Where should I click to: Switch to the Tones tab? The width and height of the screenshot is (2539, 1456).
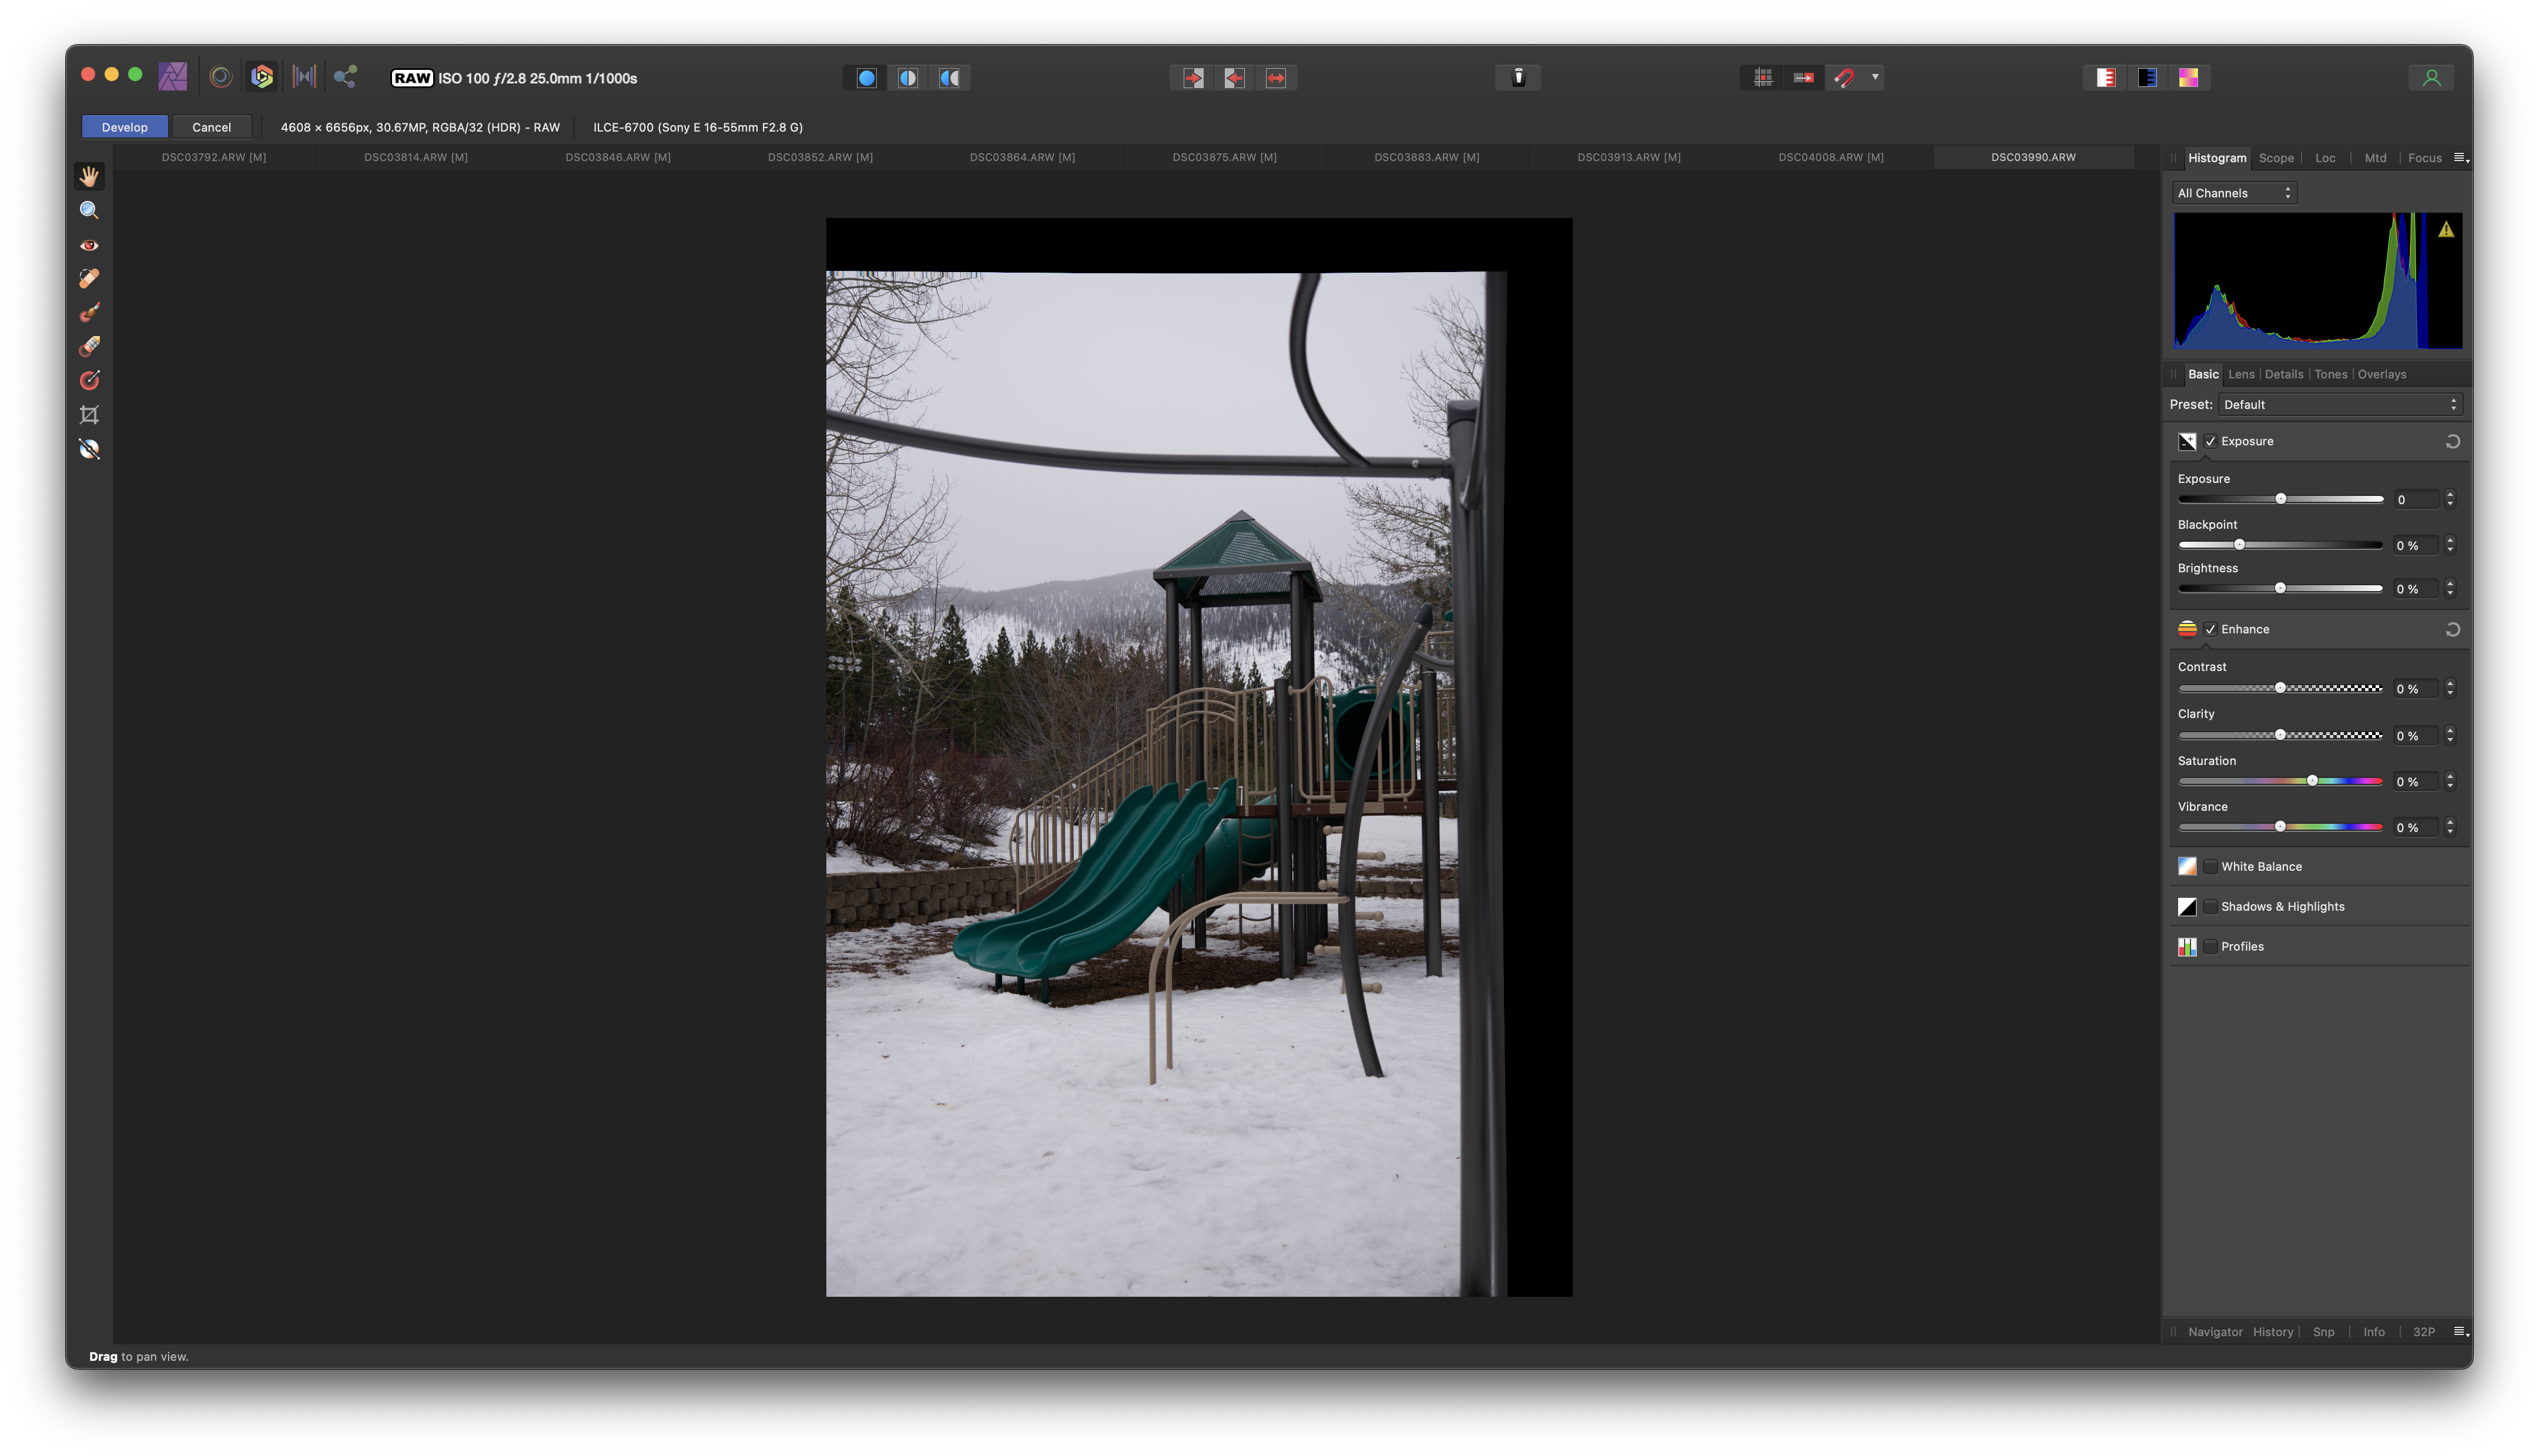pyautogui.click(x=2330, y=374)
